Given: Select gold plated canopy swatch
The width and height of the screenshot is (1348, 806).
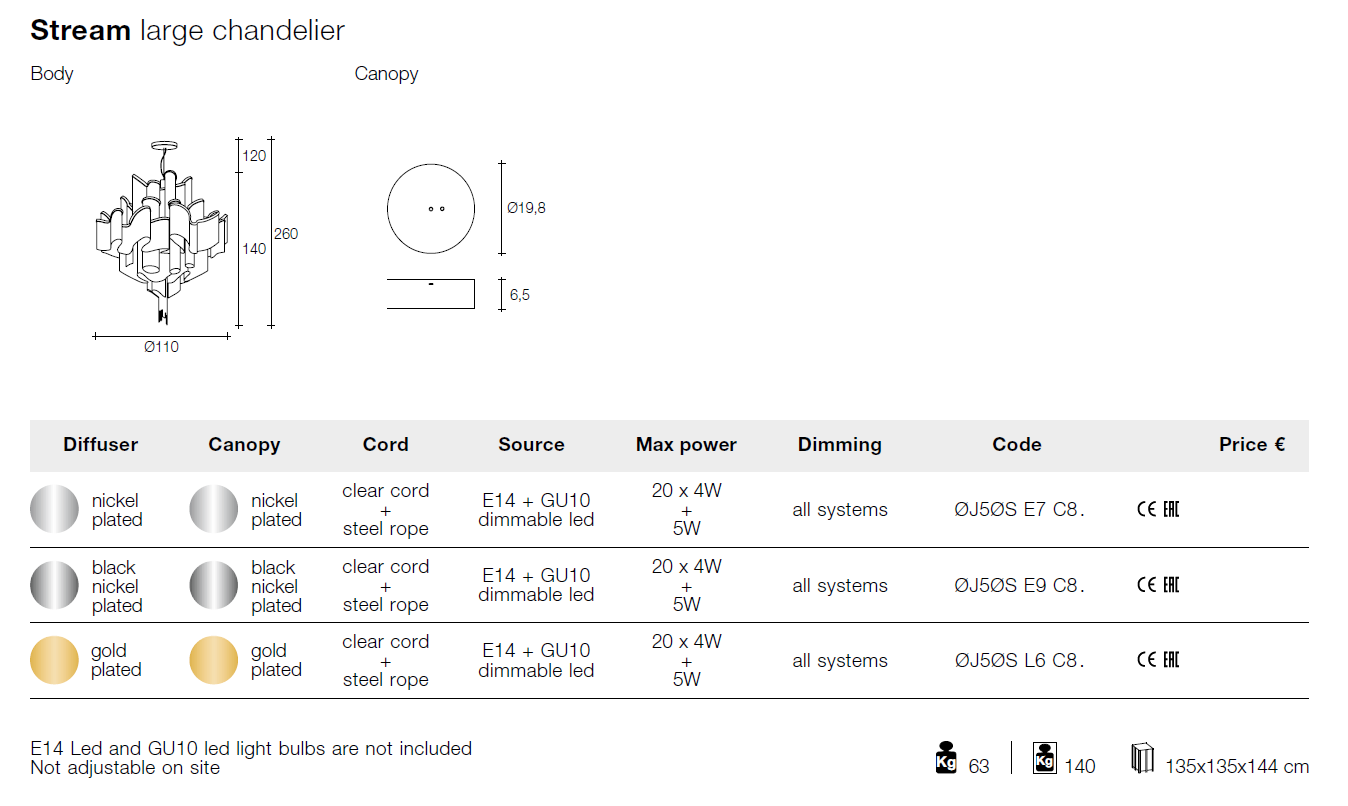Looking at the screenshot, I should (213, 661).
